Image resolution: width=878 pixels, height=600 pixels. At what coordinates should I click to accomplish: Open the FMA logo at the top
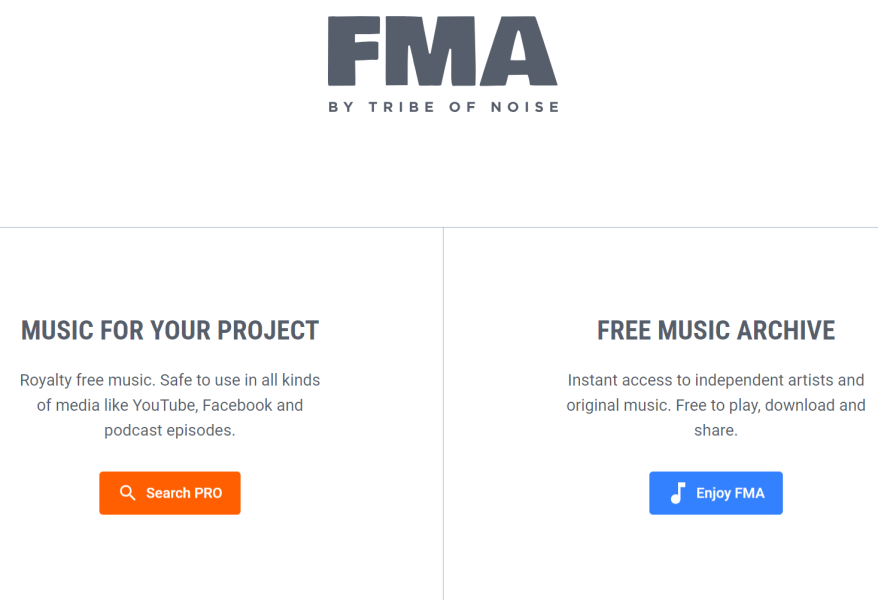[x=443, y=64]
